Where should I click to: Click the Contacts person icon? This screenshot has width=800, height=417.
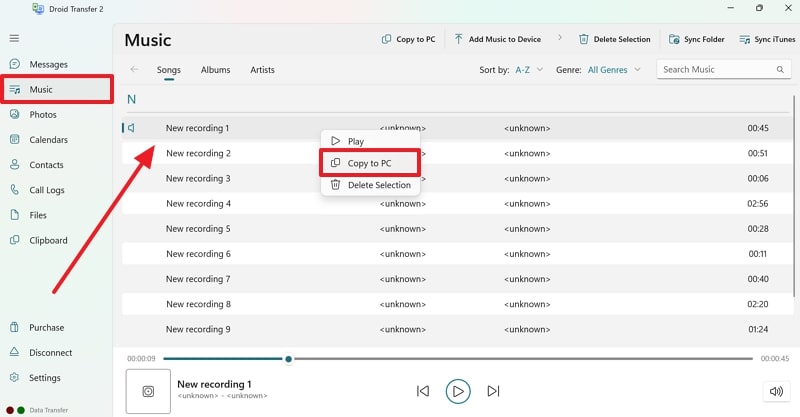(x=15, y=164)
